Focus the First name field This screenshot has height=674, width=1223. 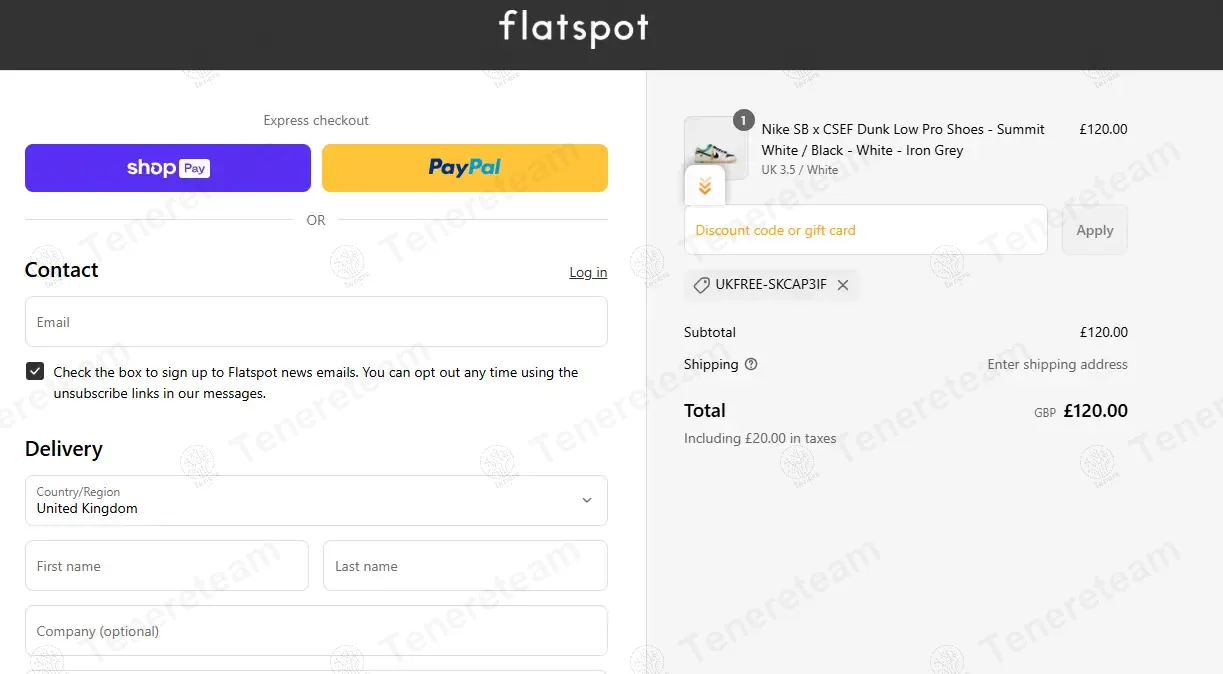click(167, 566)
